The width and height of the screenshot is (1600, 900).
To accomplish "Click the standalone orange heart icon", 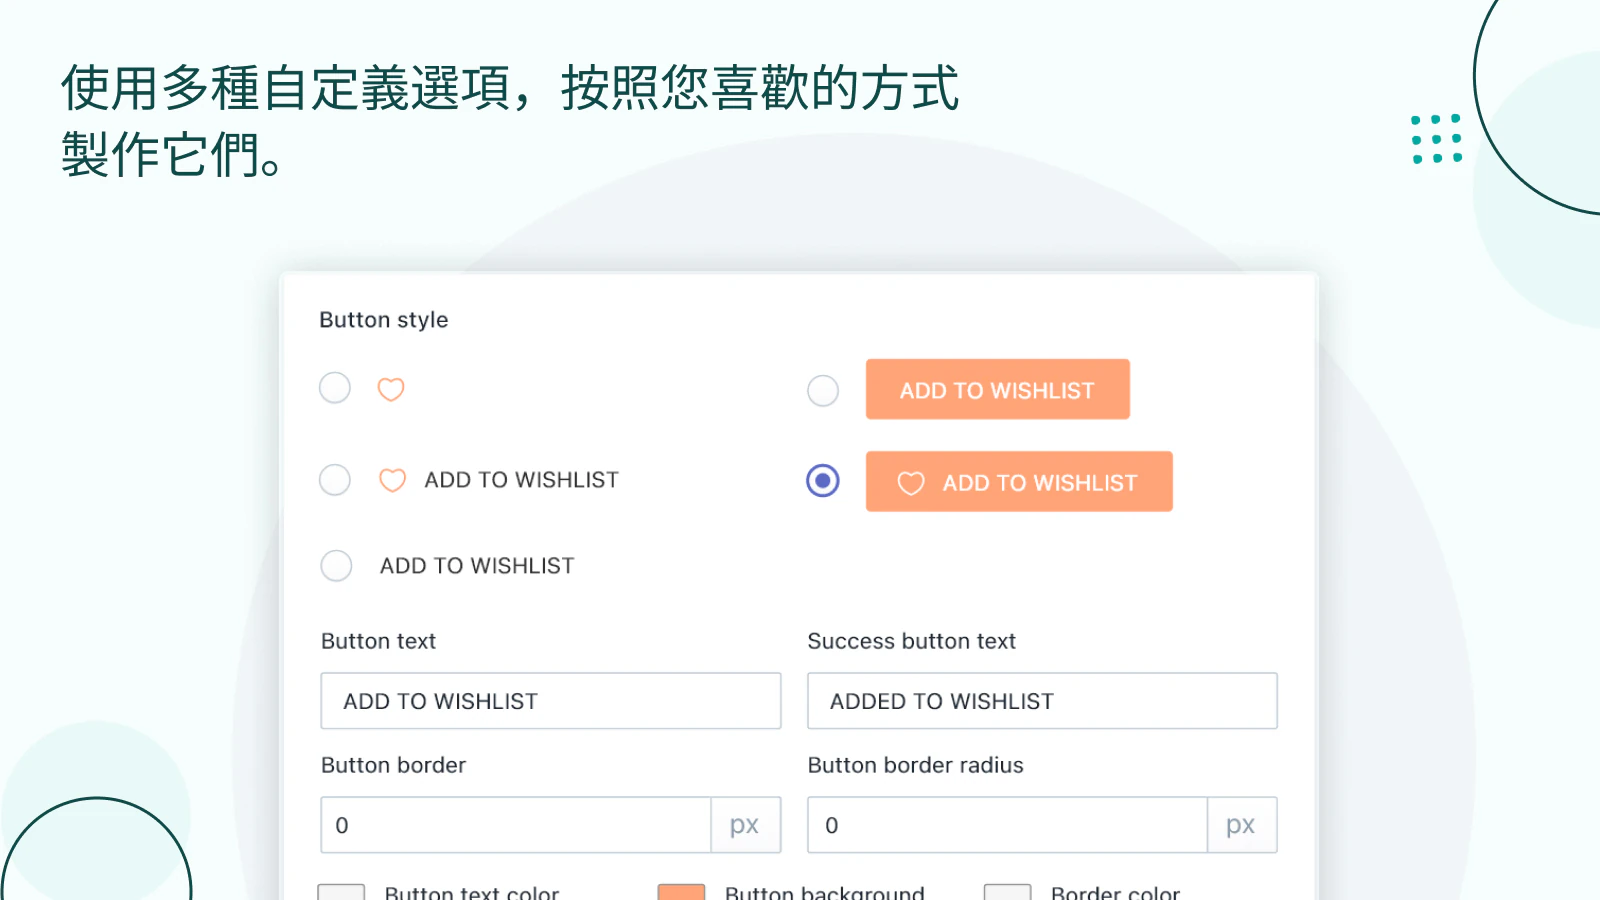I will pyautogui.click(x=391, y=389).
